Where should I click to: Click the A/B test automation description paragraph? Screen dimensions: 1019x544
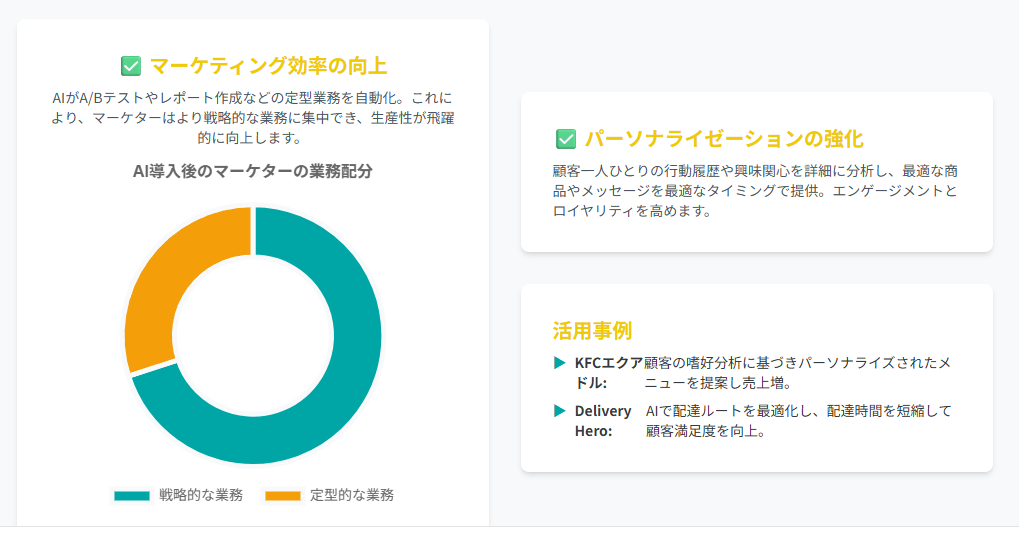click(253, 118)
